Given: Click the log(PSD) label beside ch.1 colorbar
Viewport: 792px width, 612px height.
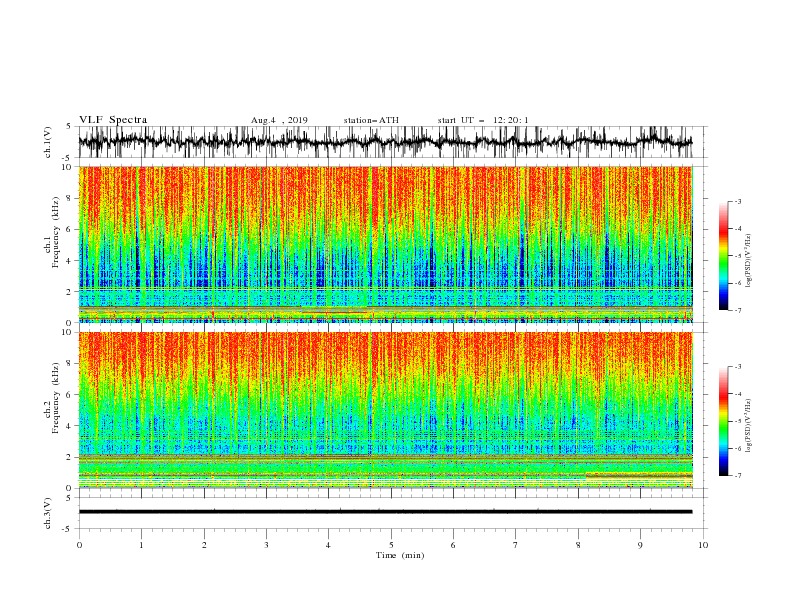Looking at the screenshot, I should [x=749, y=261].
